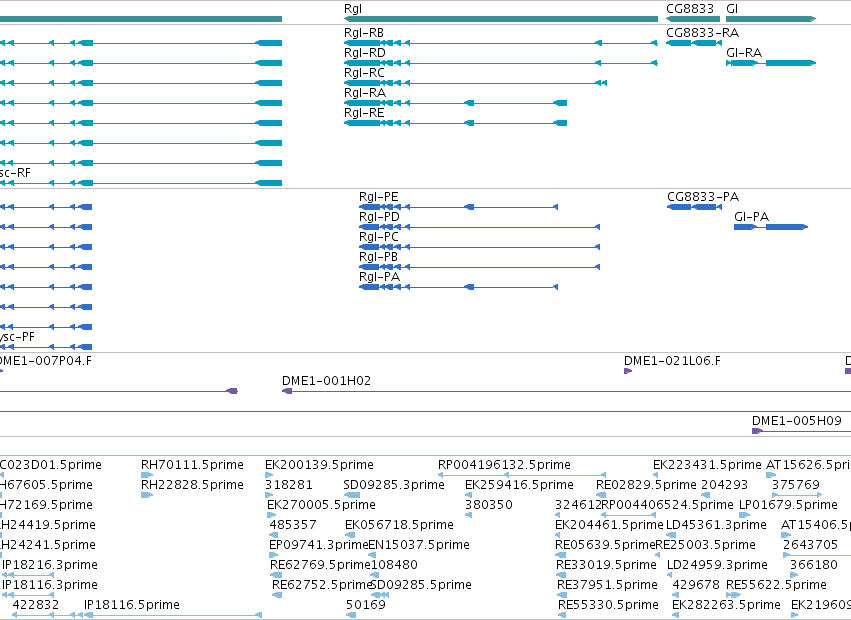Viewport: 851px width, 620px height.
Task: Select the RE62769.5prime EST
Action: point(275,575)
